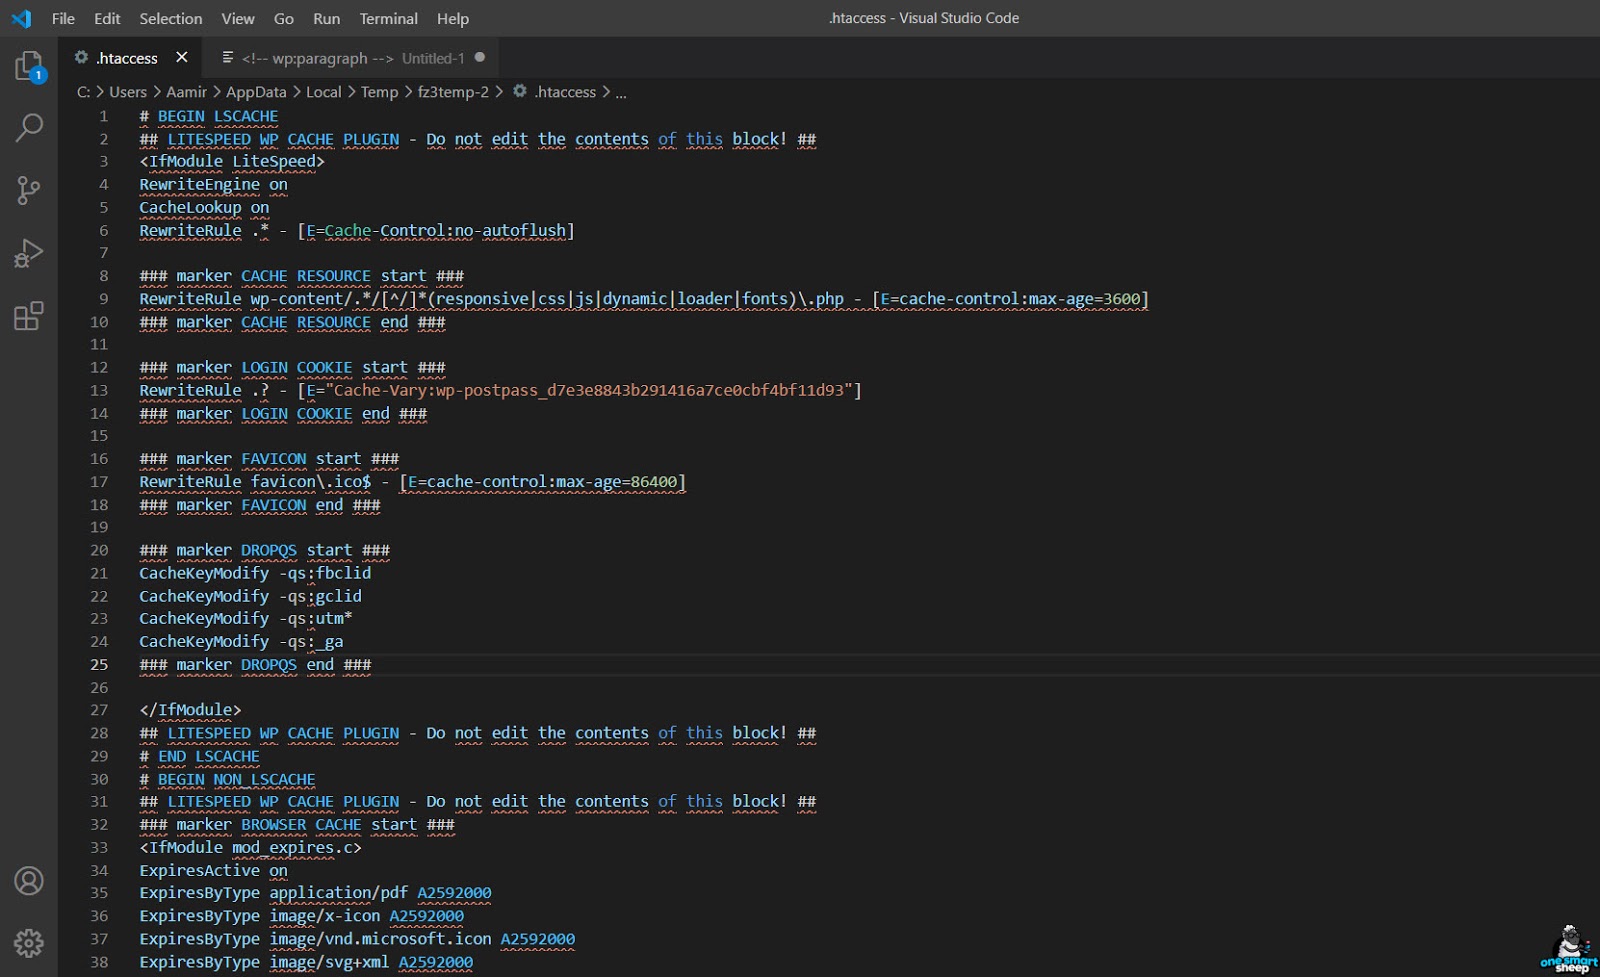1600x977 pixels.
Task: Click the AppData breadcrumb segment
Action: tap(256, 92)
